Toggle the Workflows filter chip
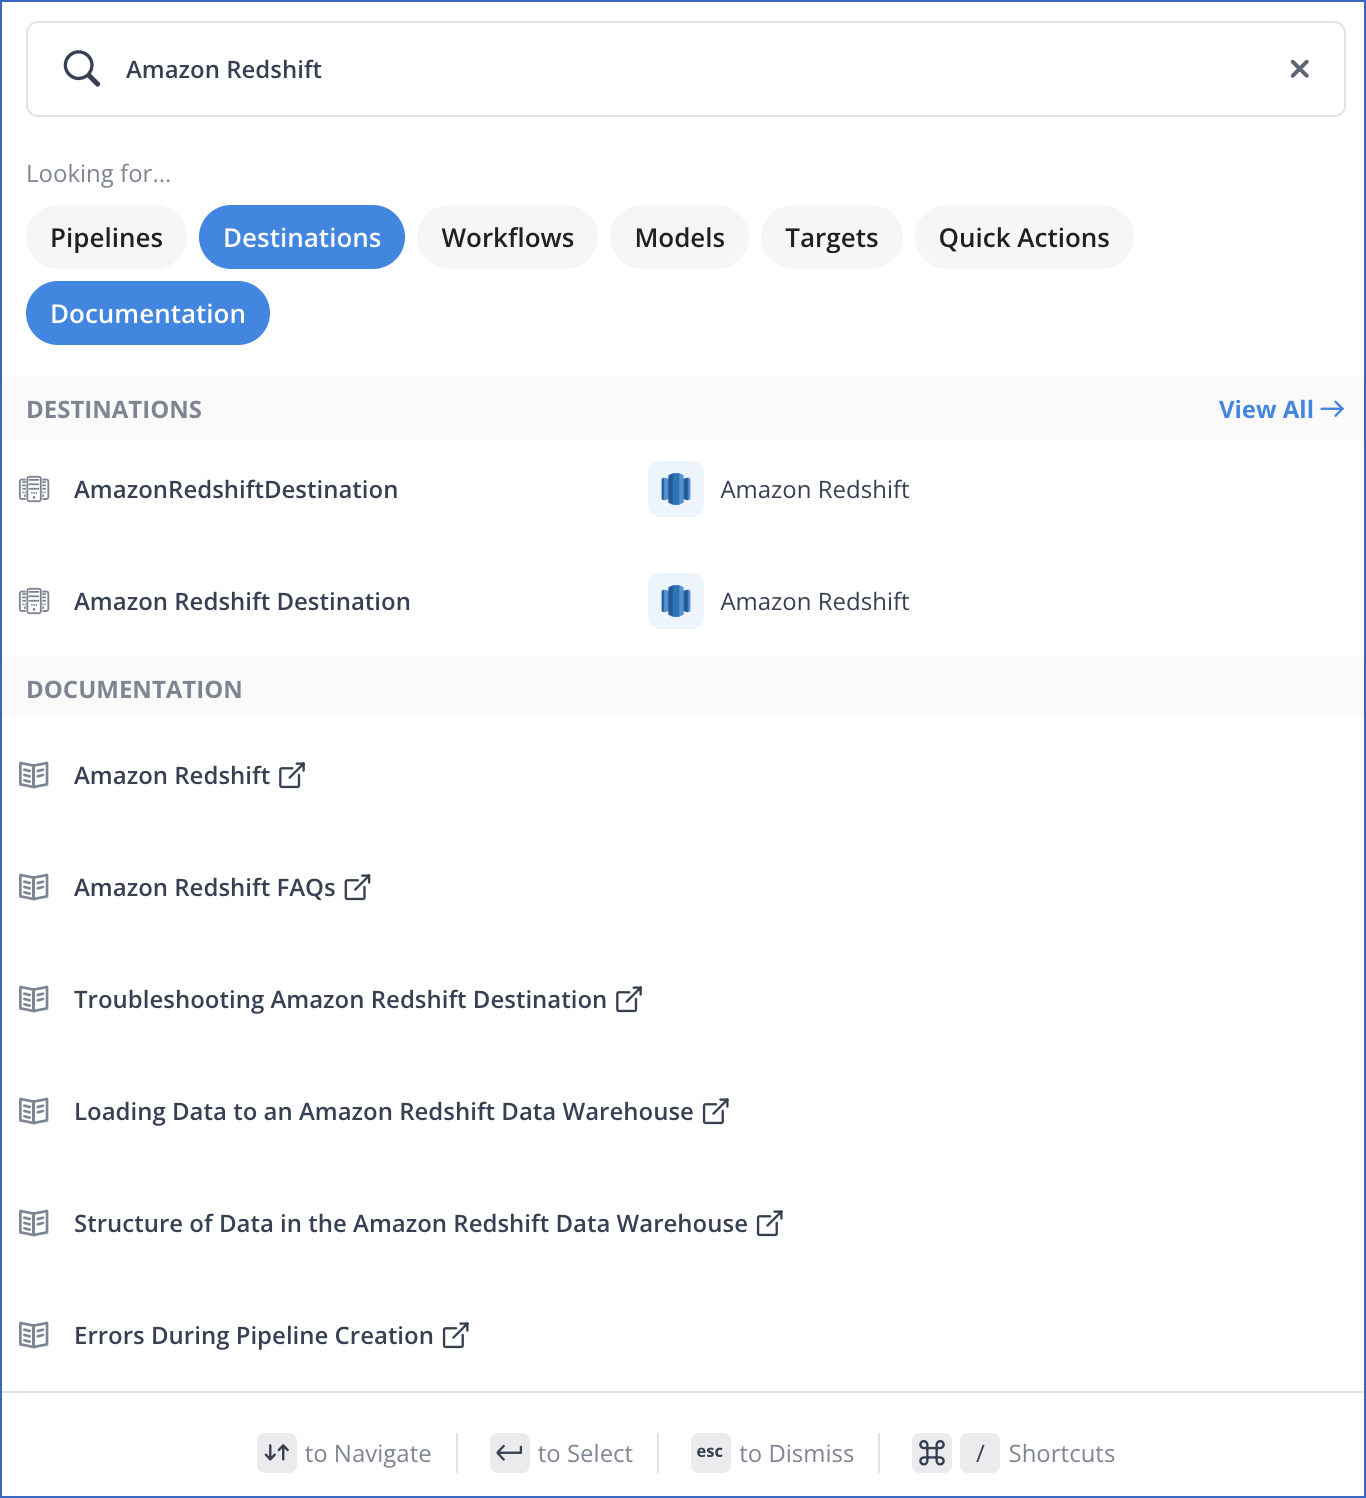 (x=508, y=237)
